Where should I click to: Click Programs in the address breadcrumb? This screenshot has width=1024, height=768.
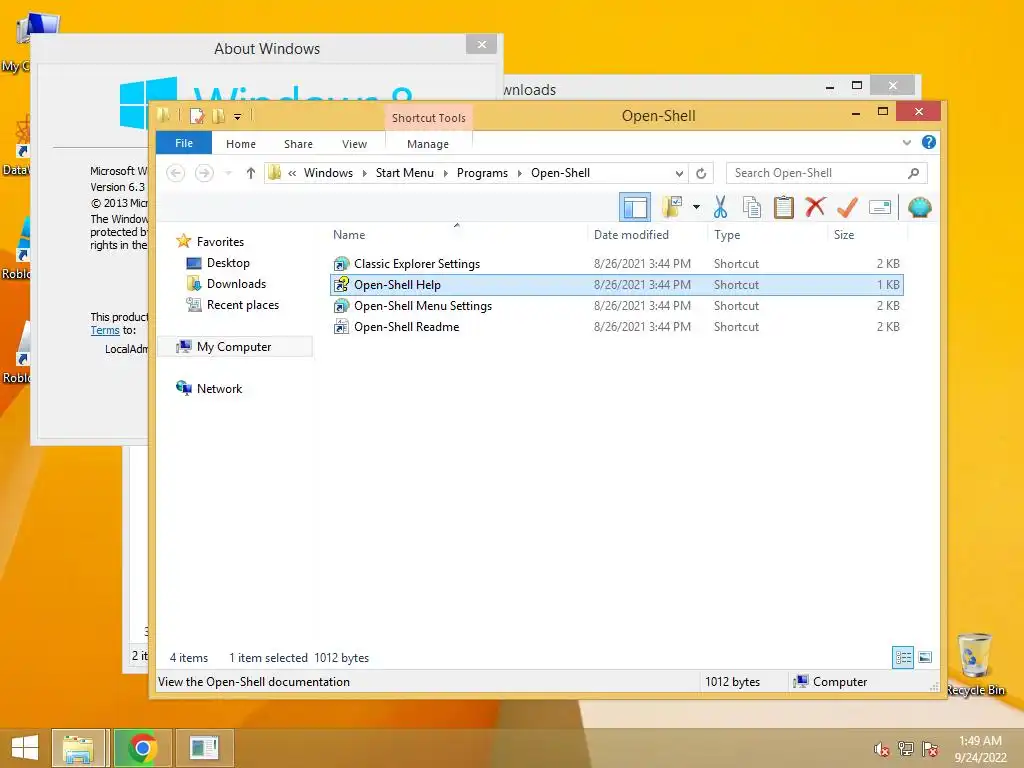482,173
